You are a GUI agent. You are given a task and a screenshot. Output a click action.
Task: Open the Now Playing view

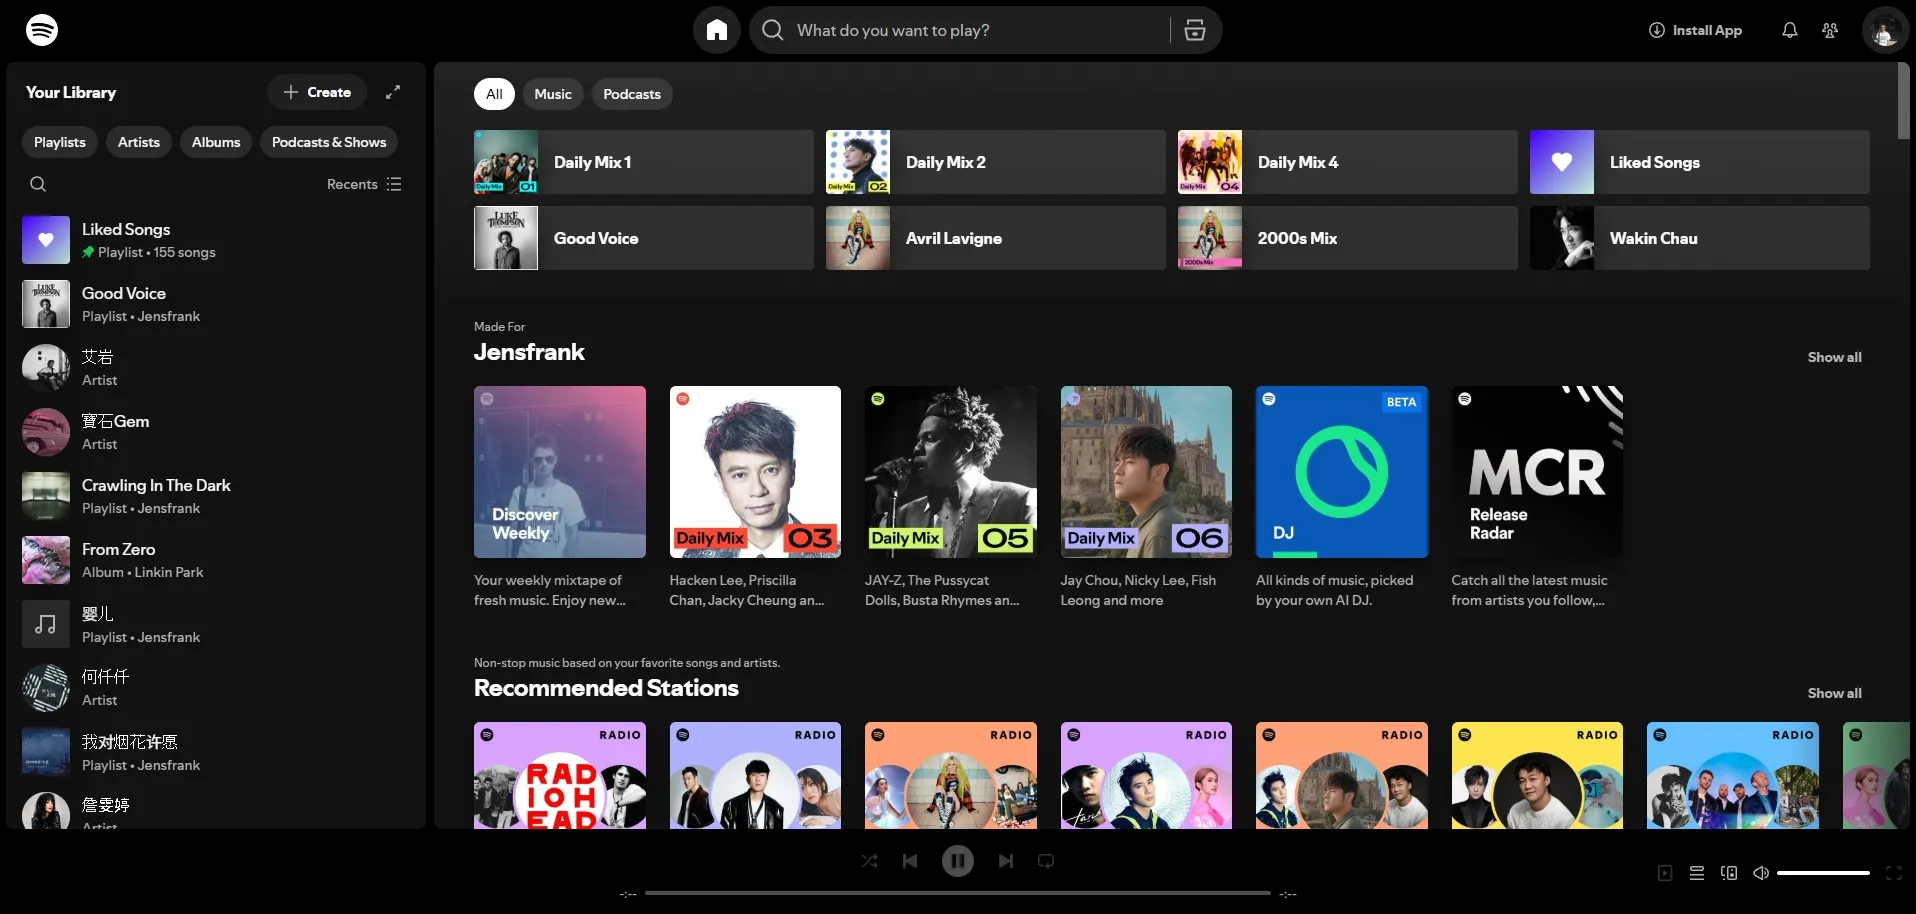1663,872
